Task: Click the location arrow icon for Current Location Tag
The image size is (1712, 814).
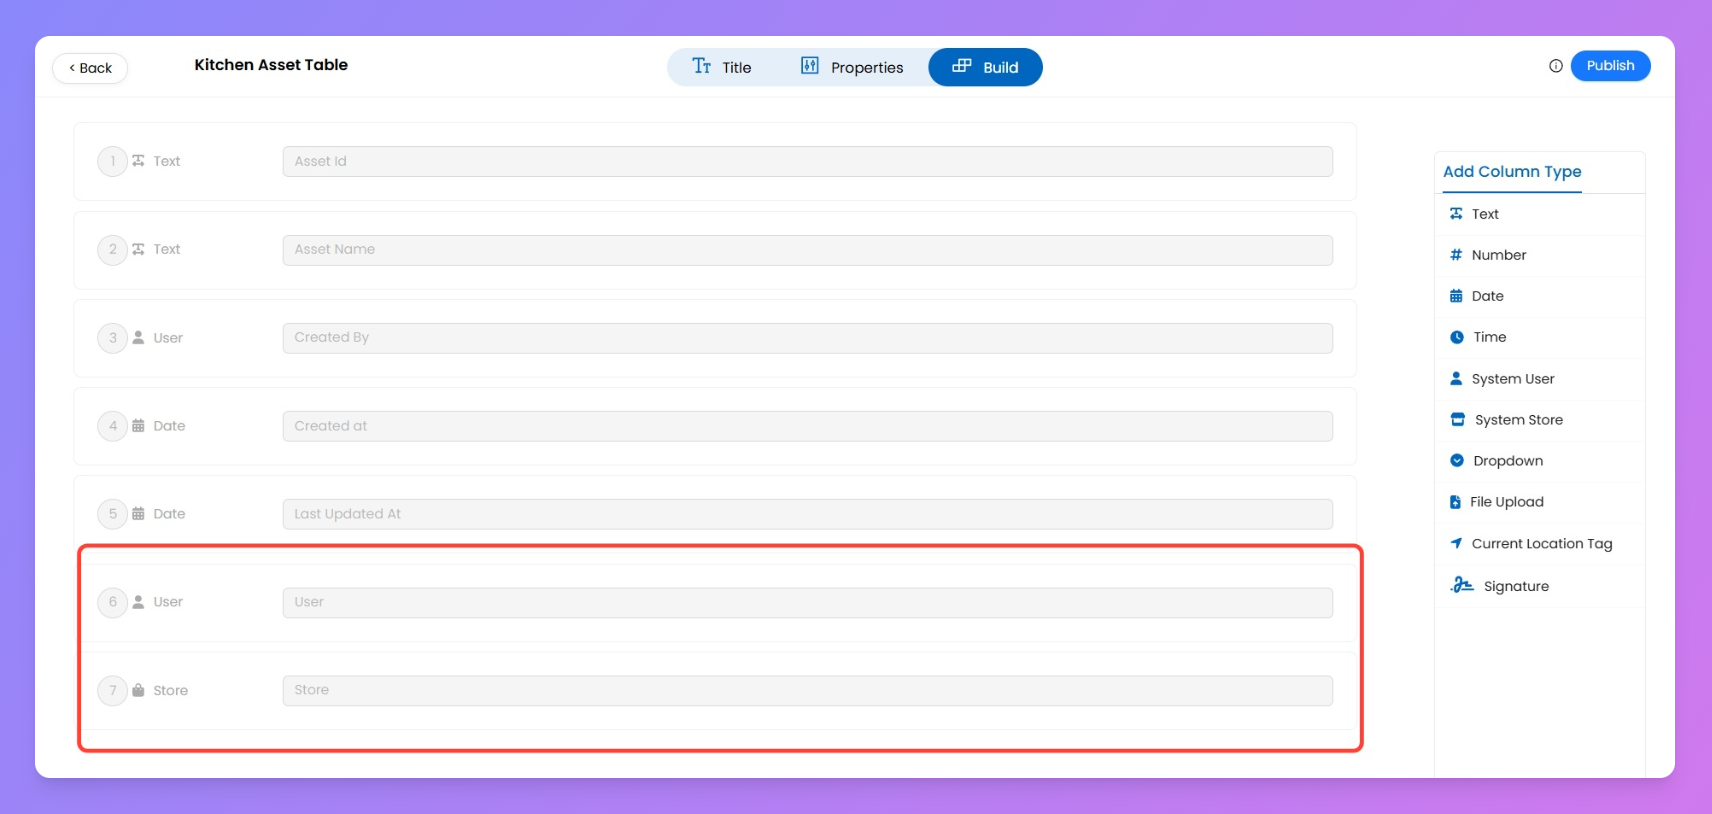Action: point(1456,544)
